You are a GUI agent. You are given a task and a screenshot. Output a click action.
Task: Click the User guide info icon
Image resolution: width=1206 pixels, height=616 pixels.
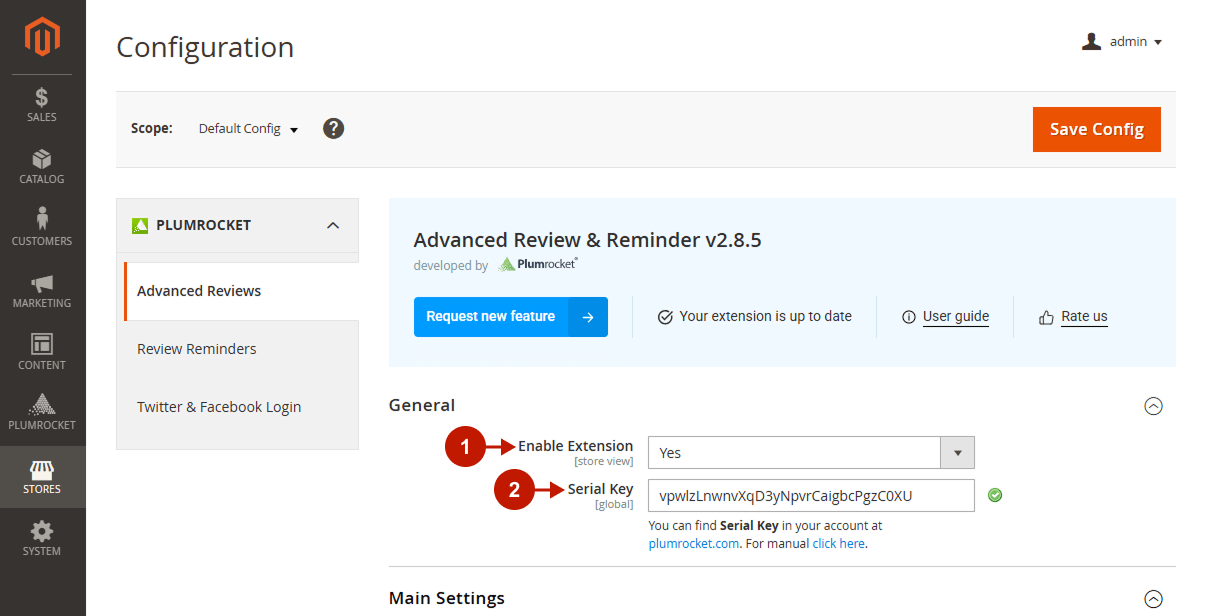coord(909,317)
